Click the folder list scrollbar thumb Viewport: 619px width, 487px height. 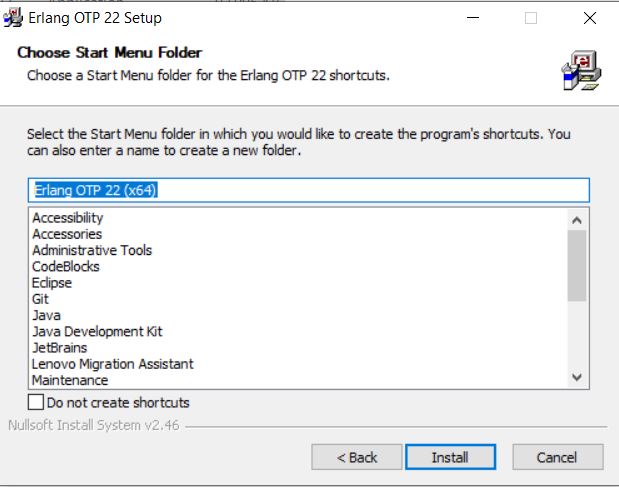coord(577,266)
